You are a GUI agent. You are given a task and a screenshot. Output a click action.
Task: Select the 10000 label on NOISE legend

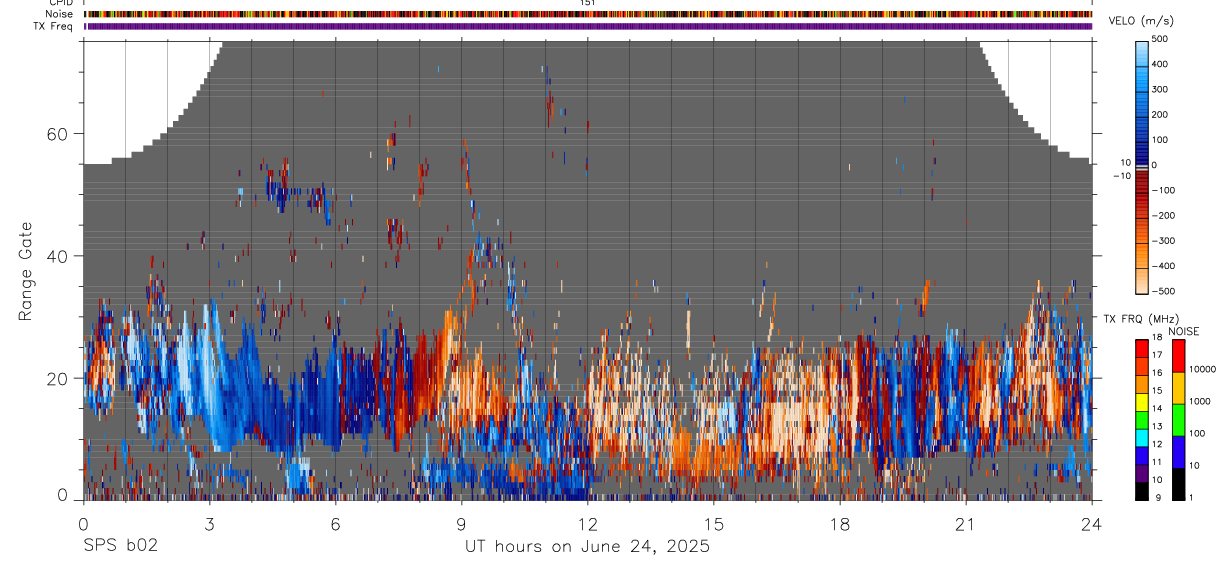pos(1202,369)
